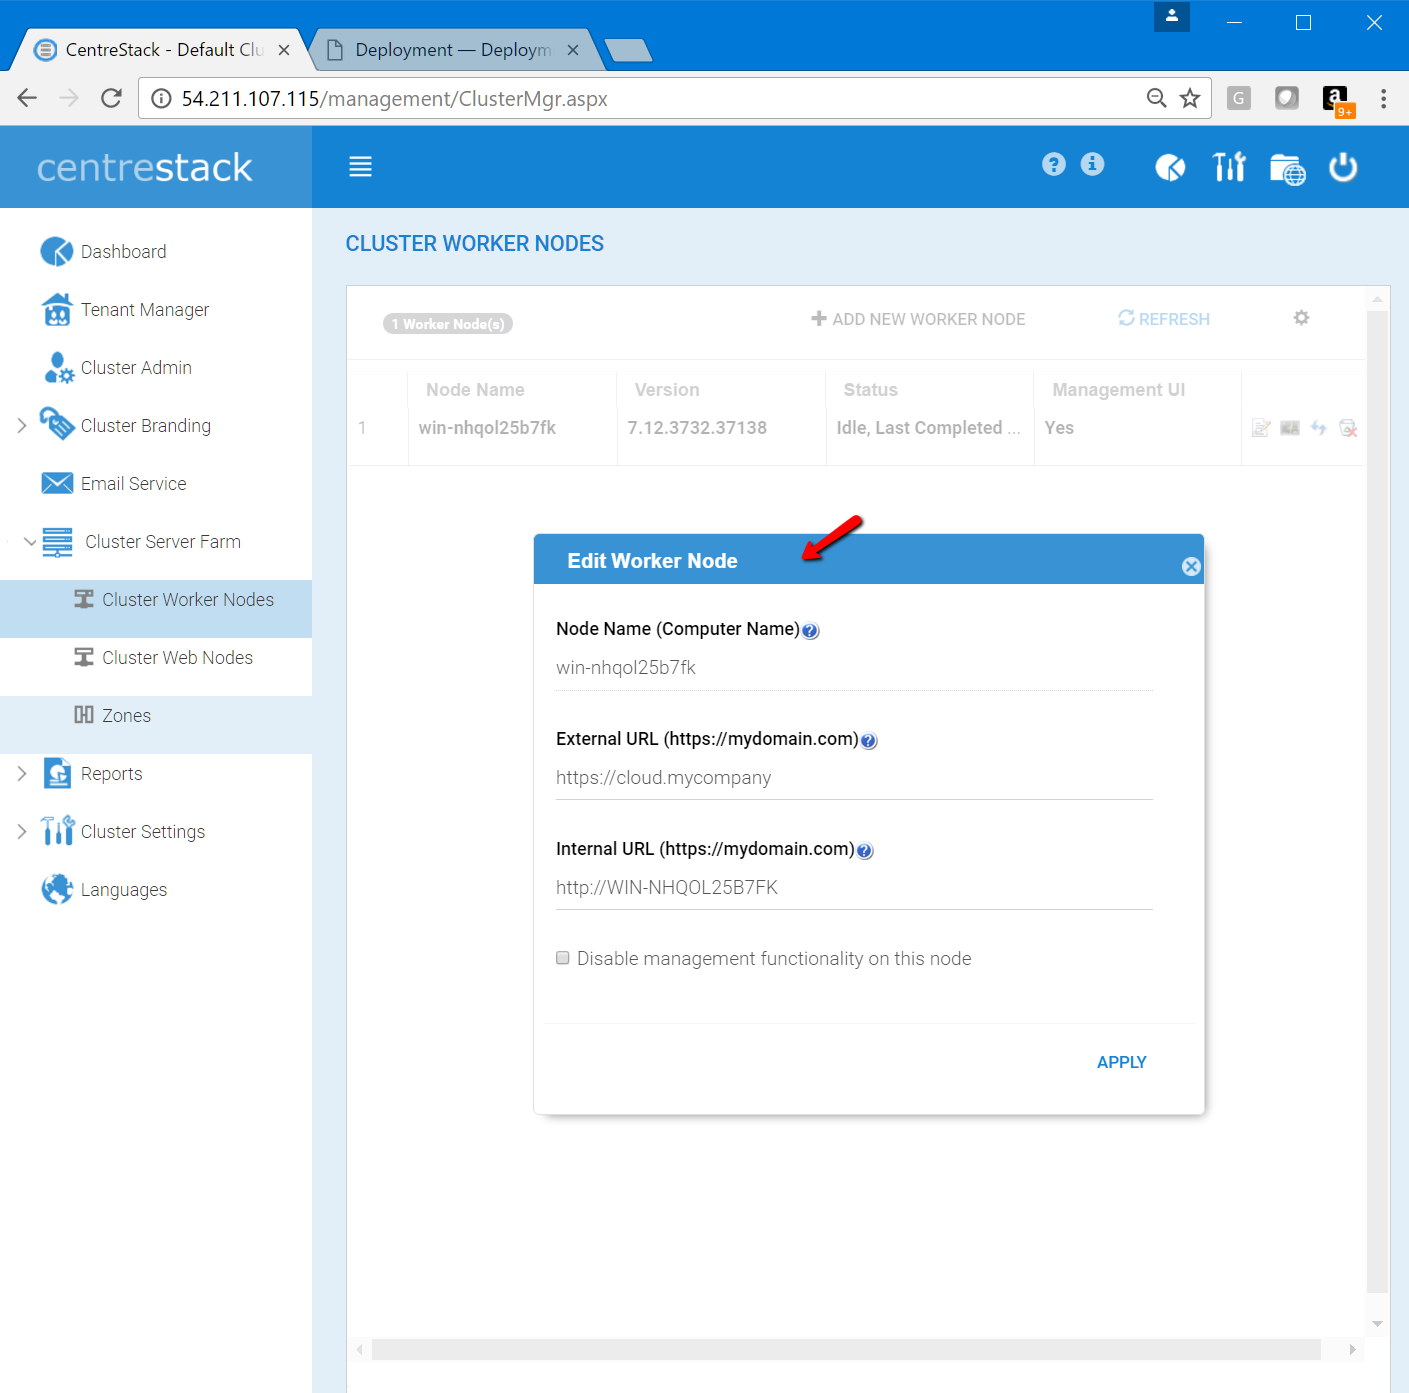Image resolution: width=1409 pixels, height=1393 pixels.
Task: Click the power logout icon in header
Action: point(1343,167)
